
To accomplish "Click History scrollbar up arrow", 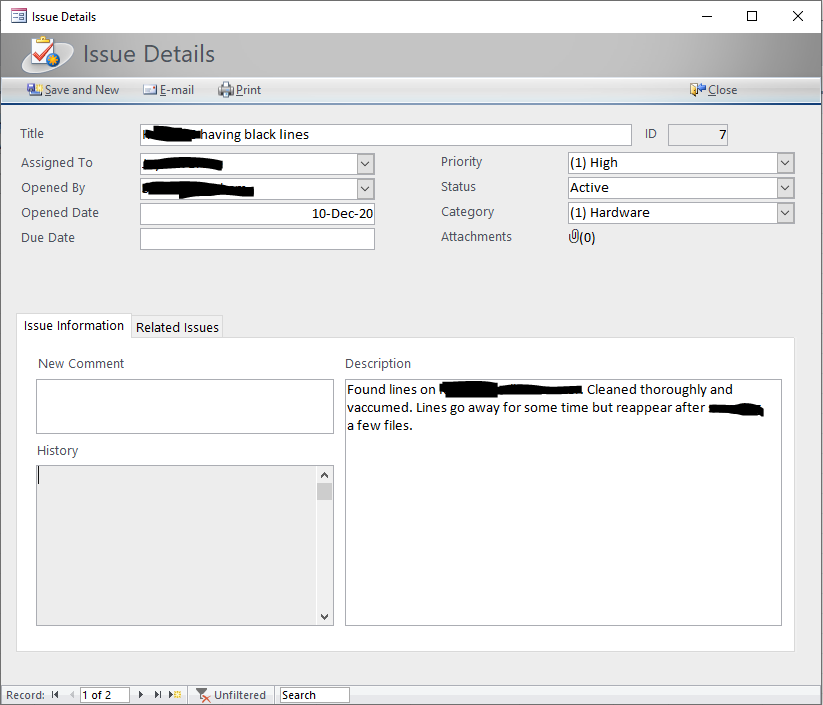I will click(x=324, y=475).
